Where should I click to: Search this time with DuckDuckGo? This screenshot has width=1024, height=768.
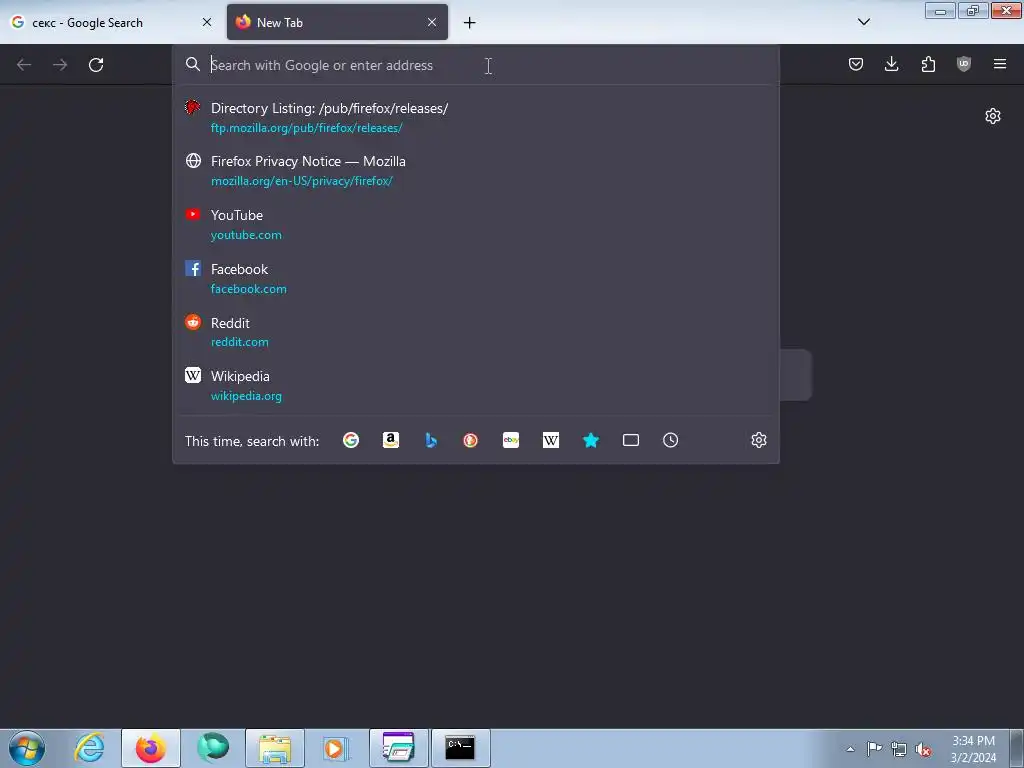click(x=470, y=440)
